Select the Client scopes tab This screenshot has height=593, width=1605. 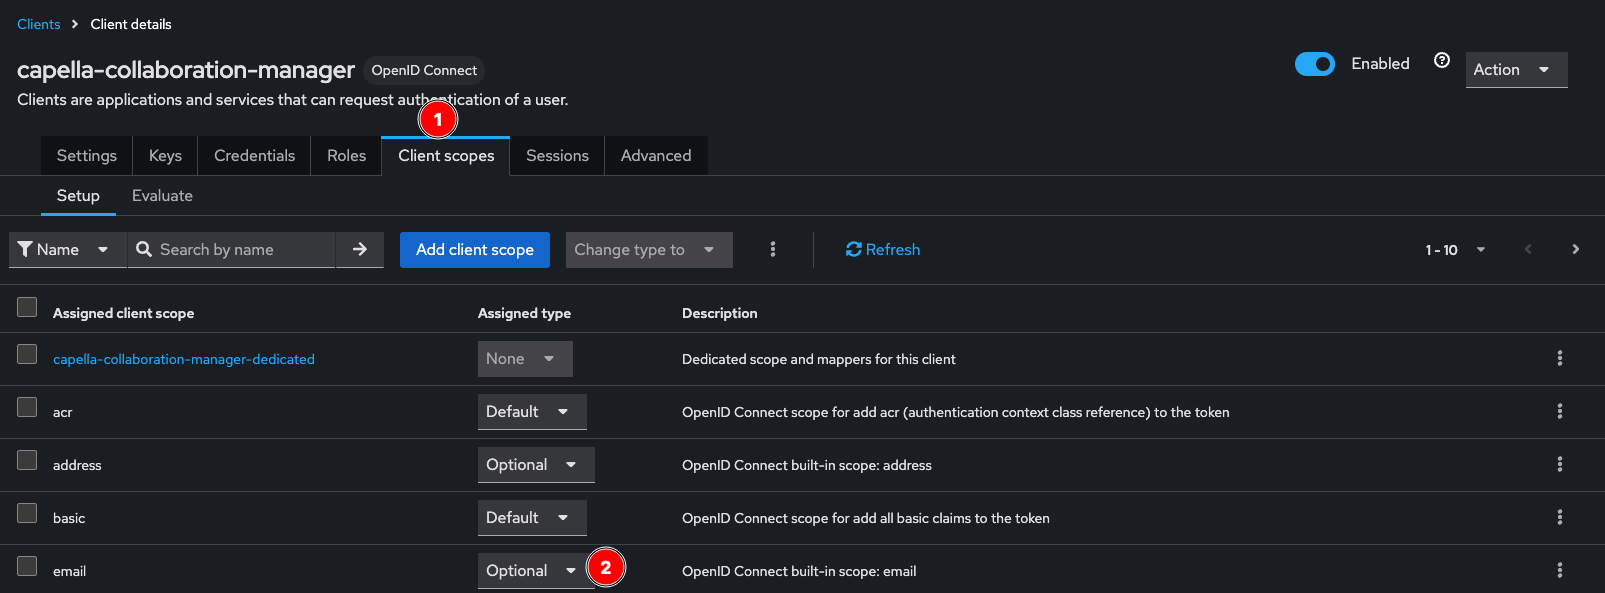(446, 156)
